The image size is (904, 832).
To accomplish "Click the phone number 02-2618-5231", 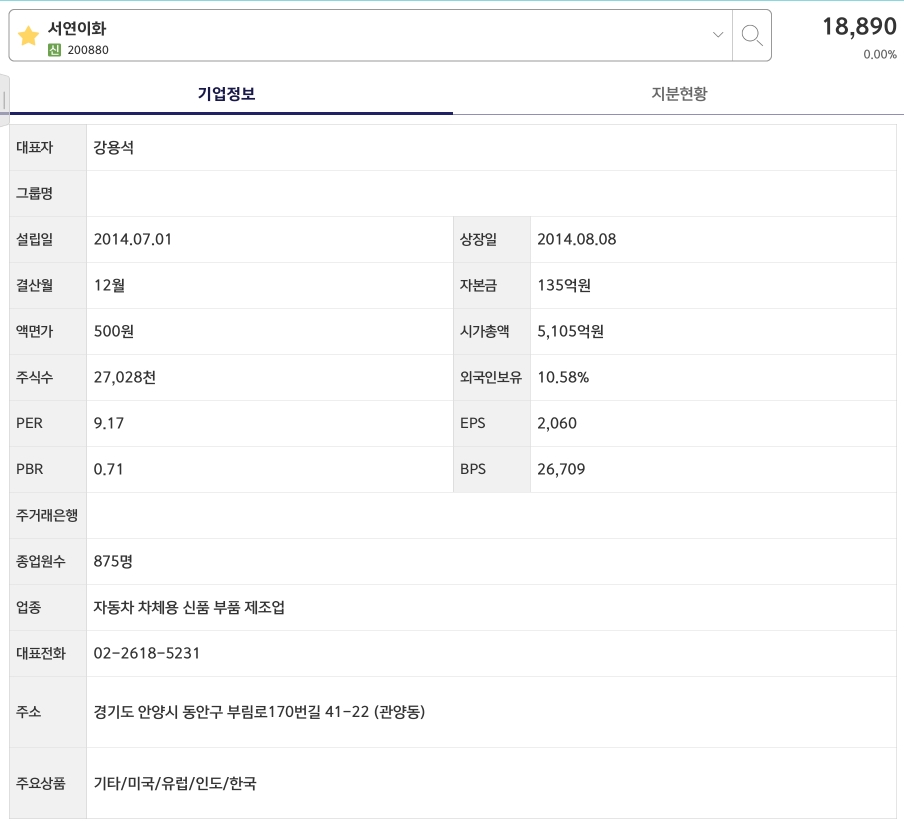I will point(146,653).
